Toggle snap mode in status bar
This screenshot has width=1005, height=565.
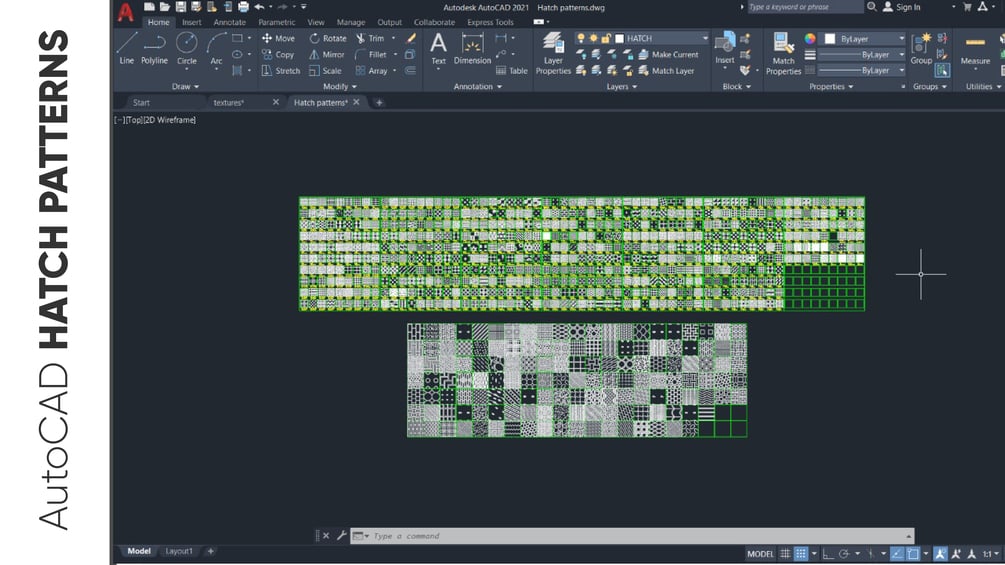click(x=801, y=553)
